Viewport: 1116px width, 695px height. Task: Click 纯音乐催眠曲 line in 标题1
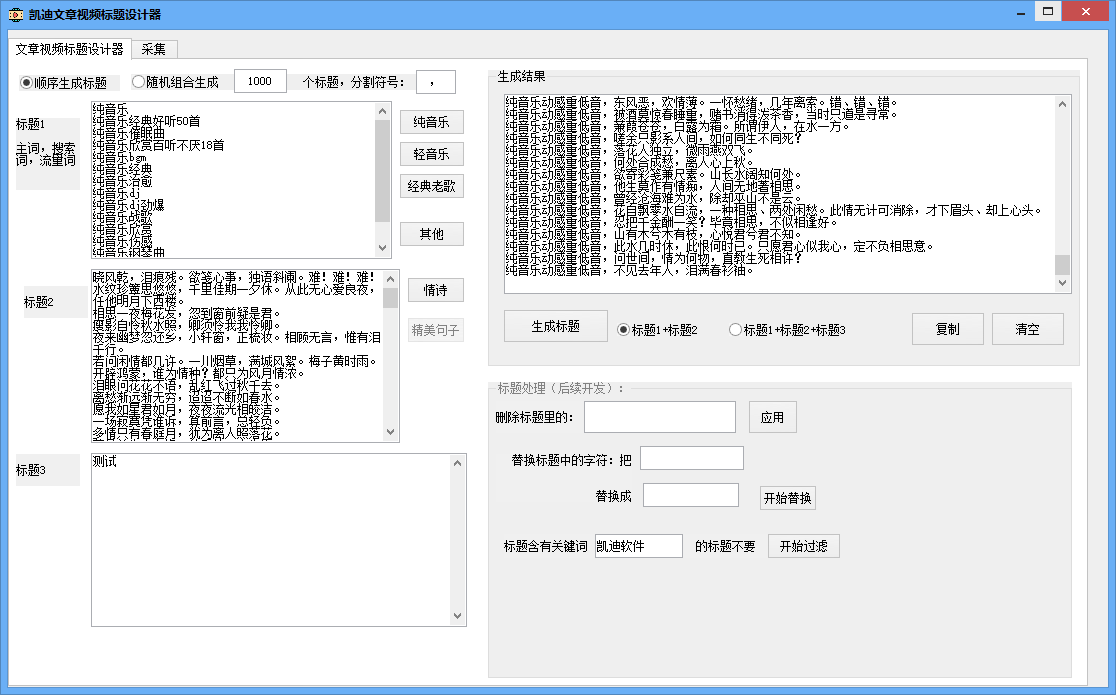[x=129, y=134]
